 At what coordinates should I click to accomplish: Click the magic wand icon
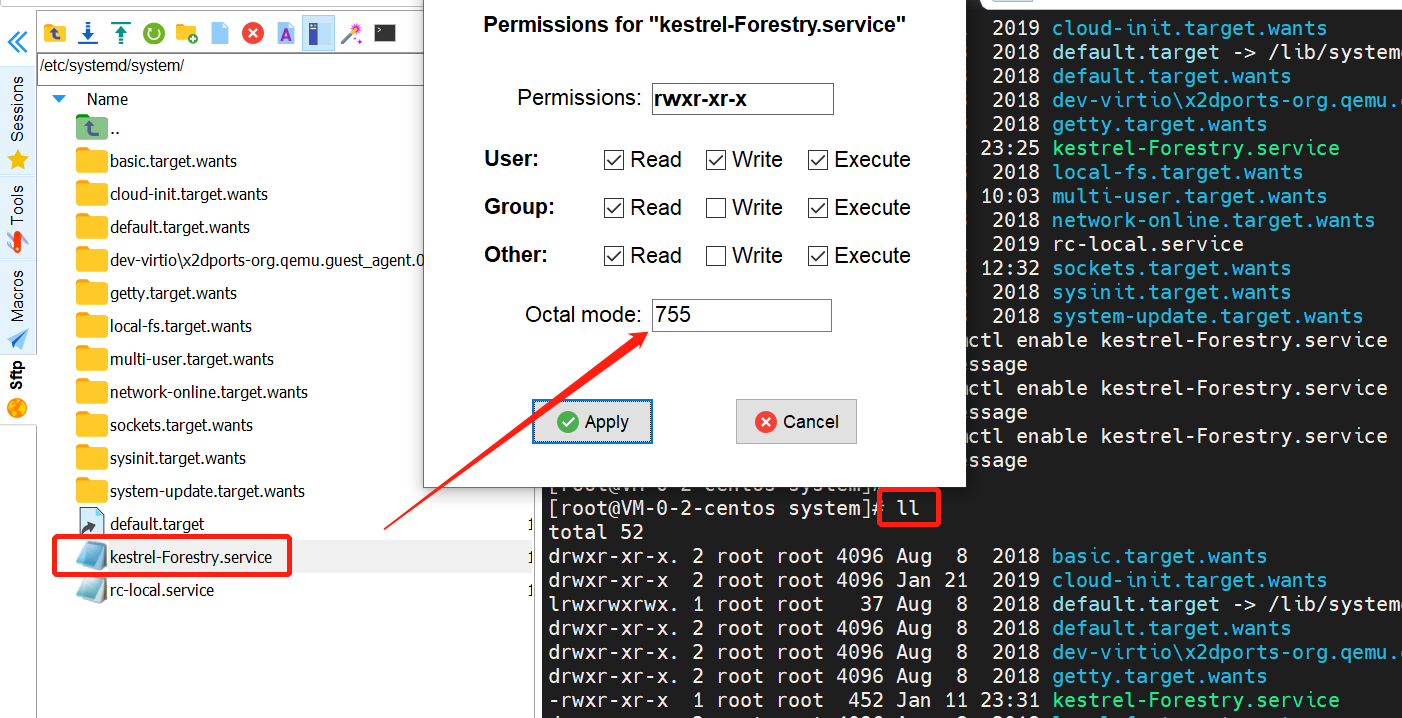351,34
